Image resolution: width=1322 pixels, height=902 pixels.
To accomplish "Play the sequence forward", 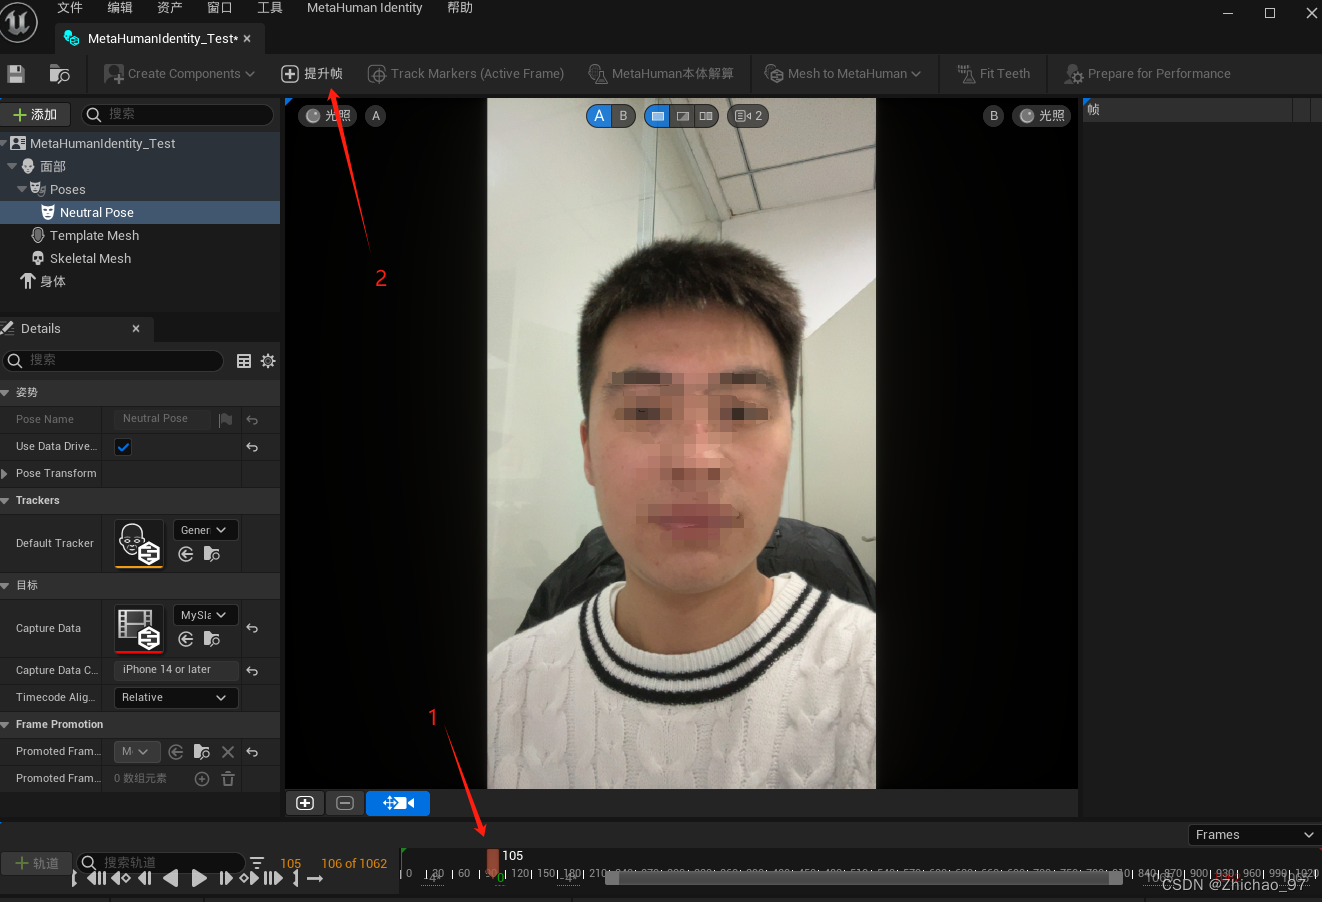I will coord(199,878).
